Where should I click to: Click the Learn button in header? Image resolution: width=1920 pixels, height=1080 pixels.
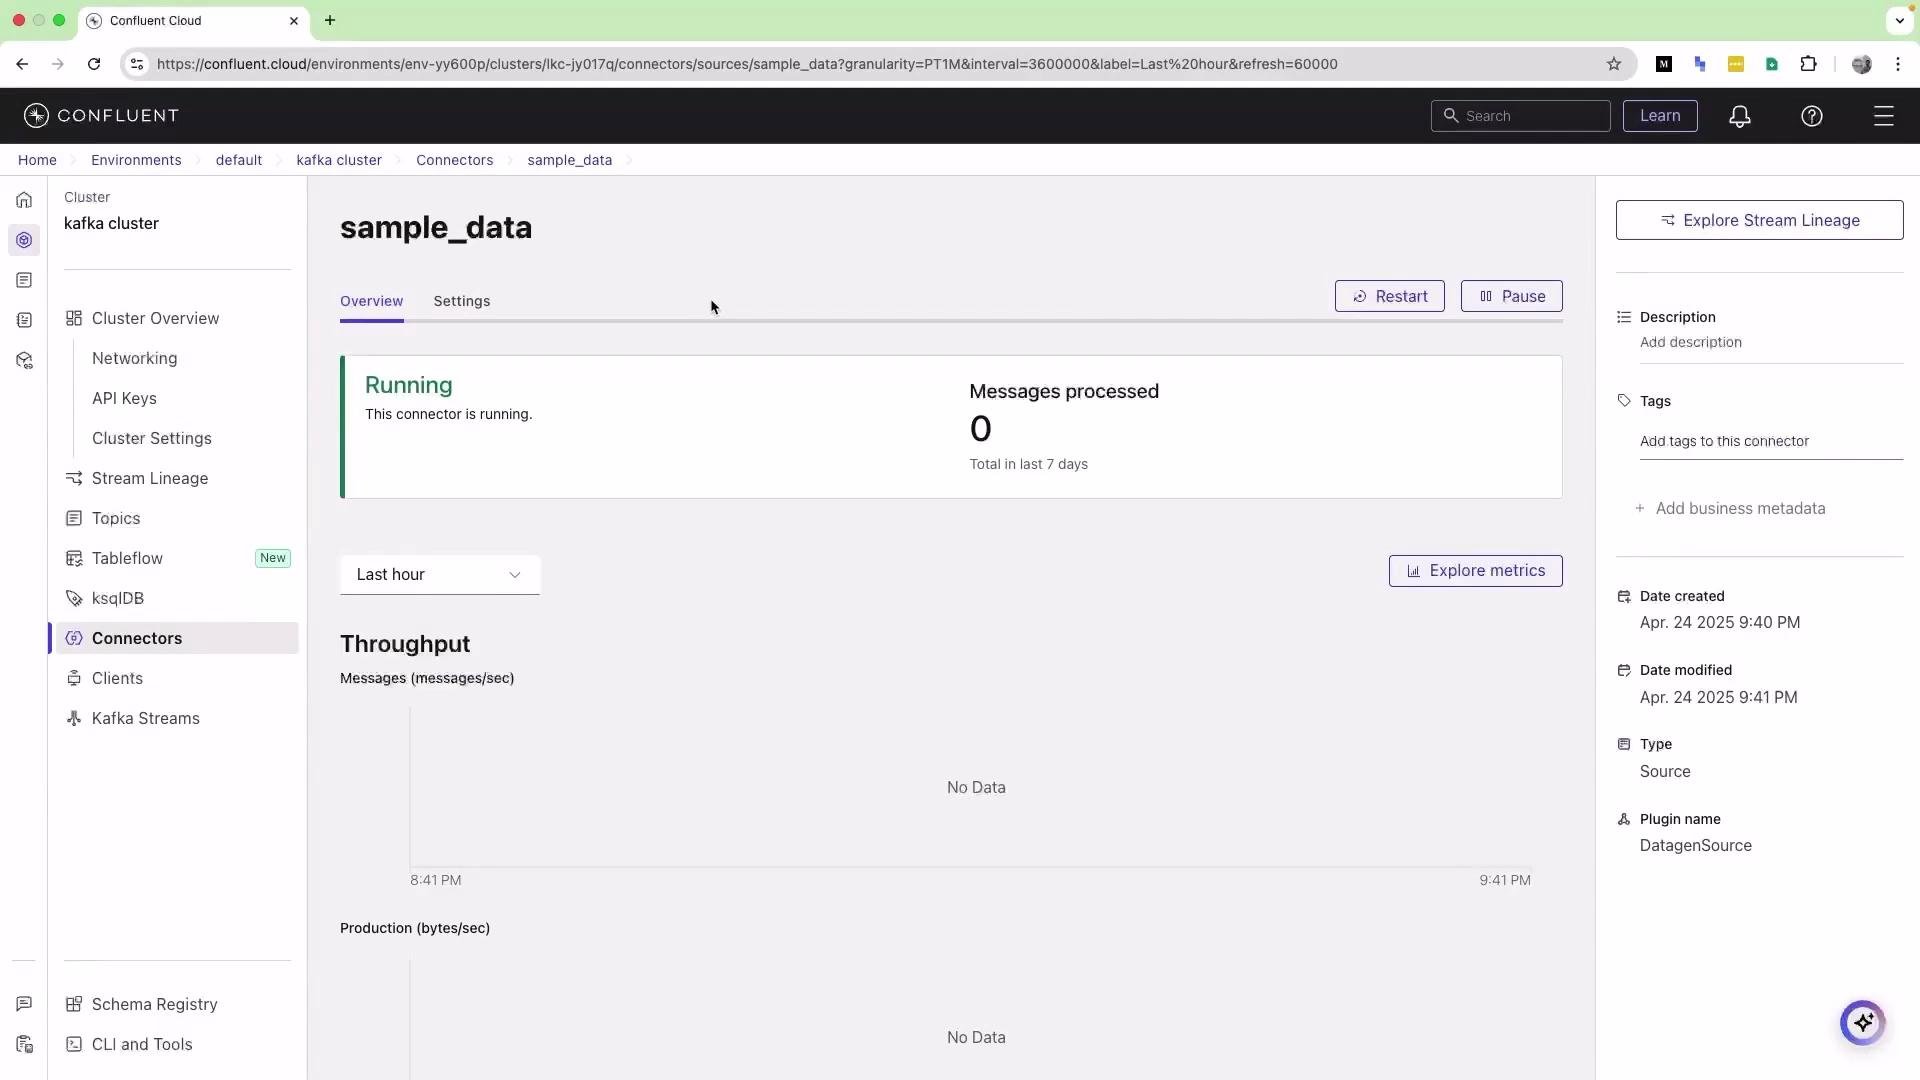1660,116
